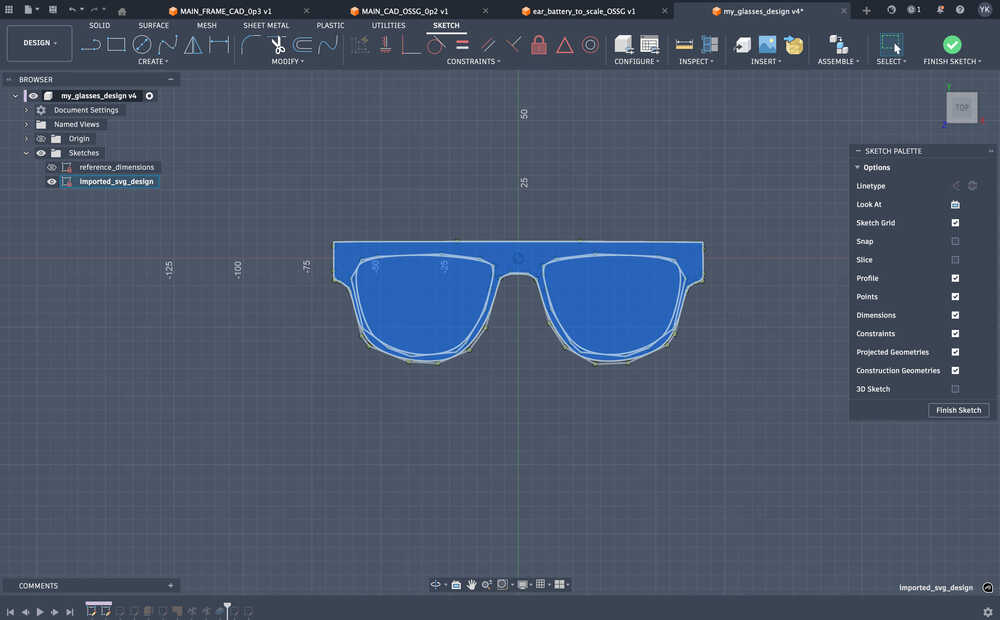Open the DESIGN workspace selector

click(x=39, y=43)
